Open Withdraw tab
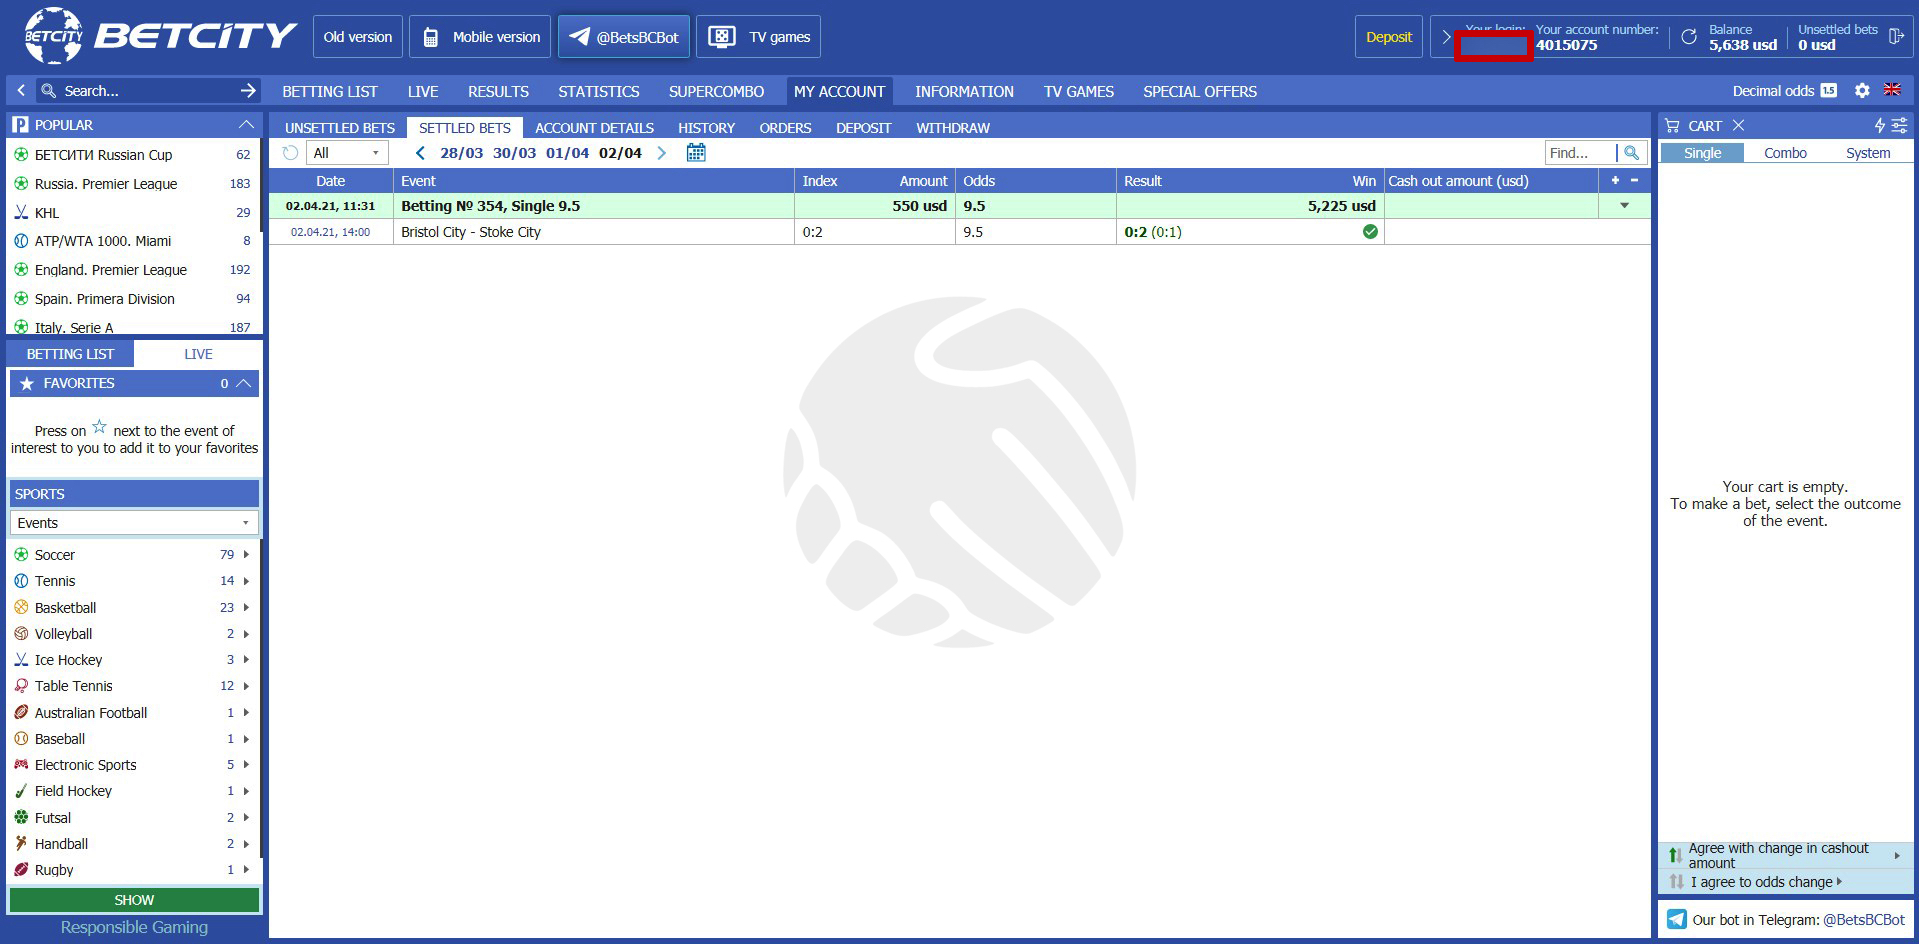1919x944 pixels. pos(952,127)
